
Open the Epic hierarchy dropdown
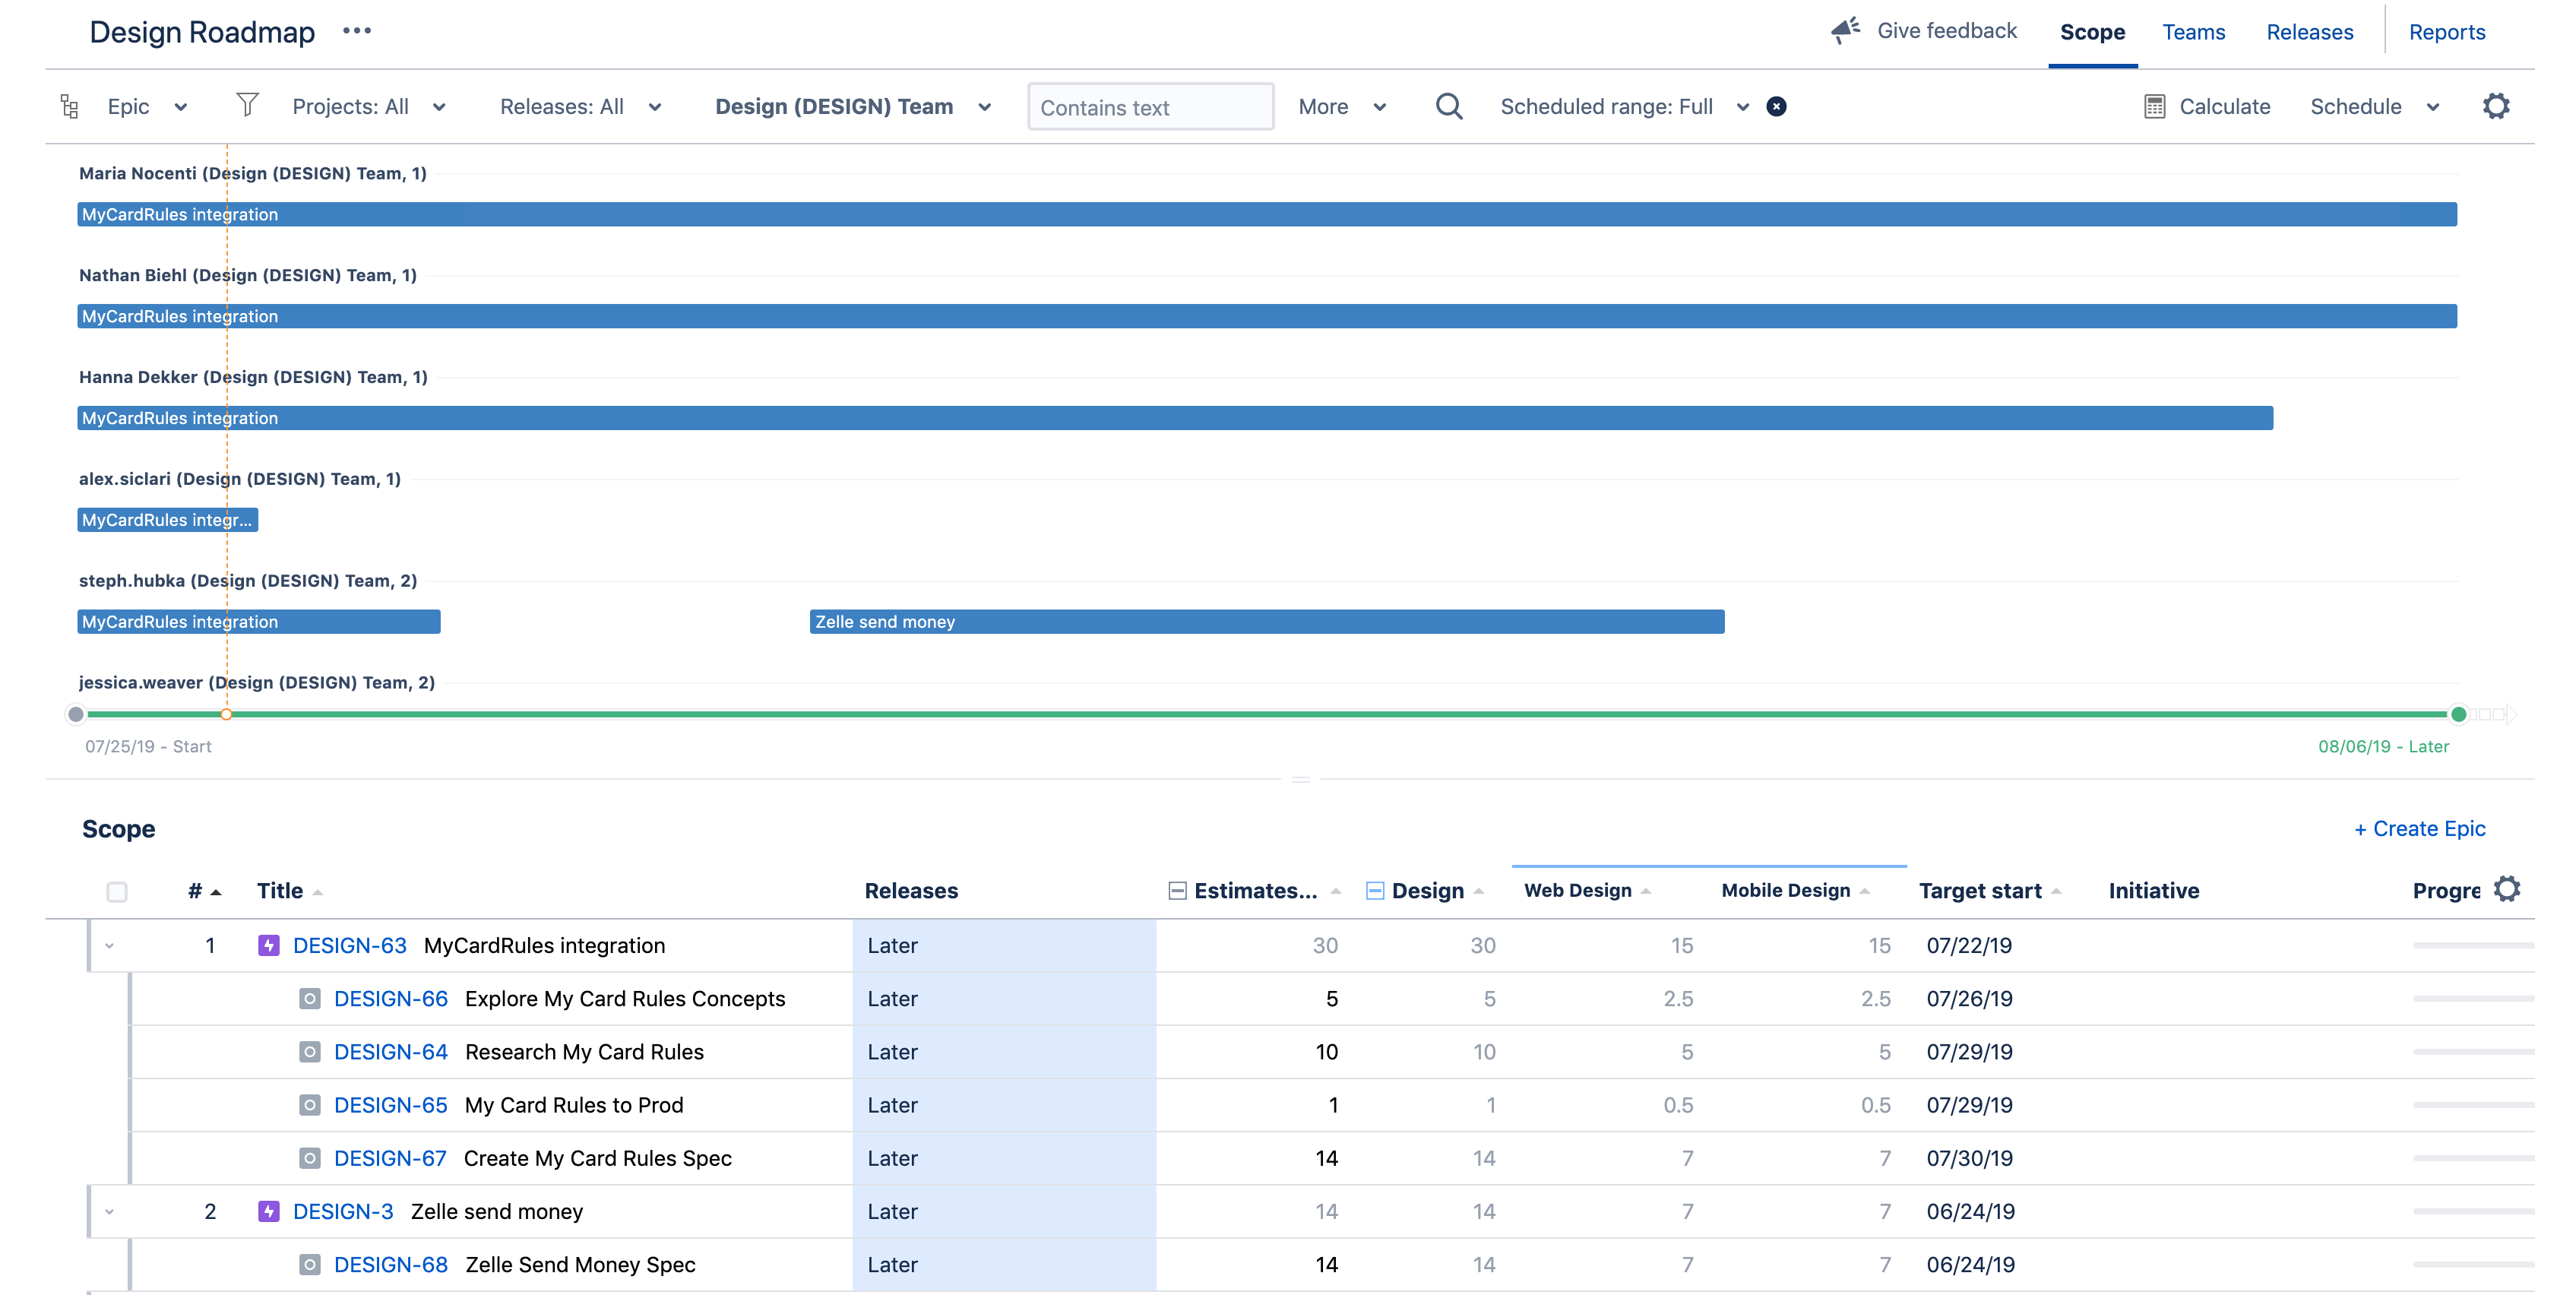[147, 106]
